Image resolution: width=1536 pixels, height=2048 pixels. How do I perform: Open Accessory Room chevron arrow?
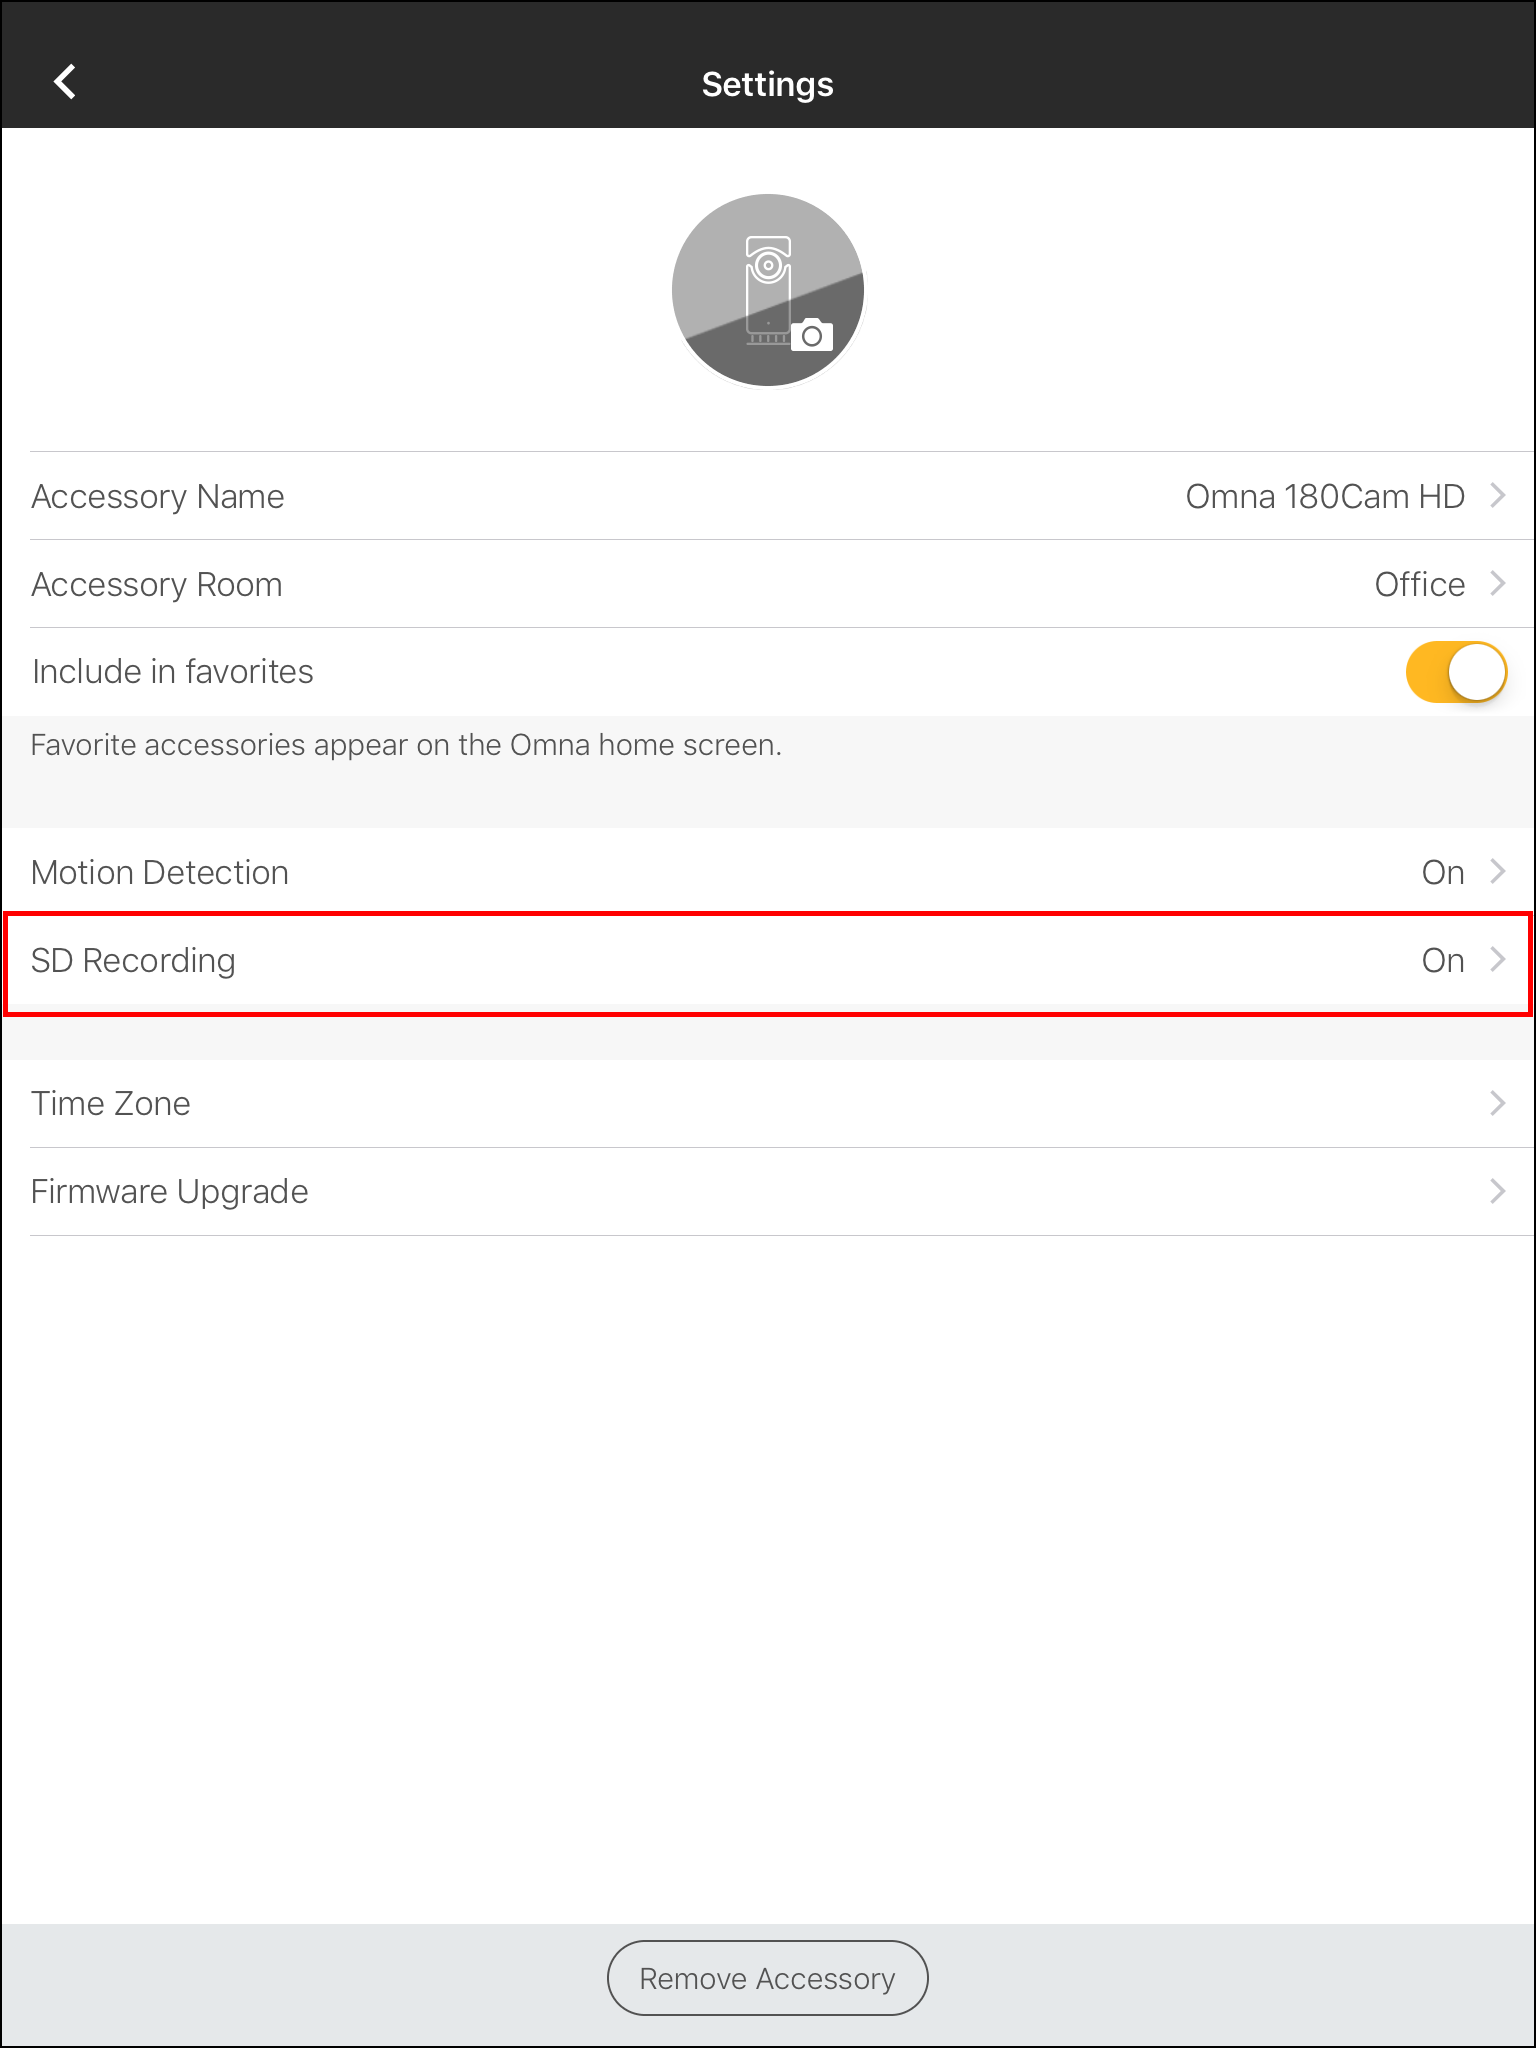1497,583
